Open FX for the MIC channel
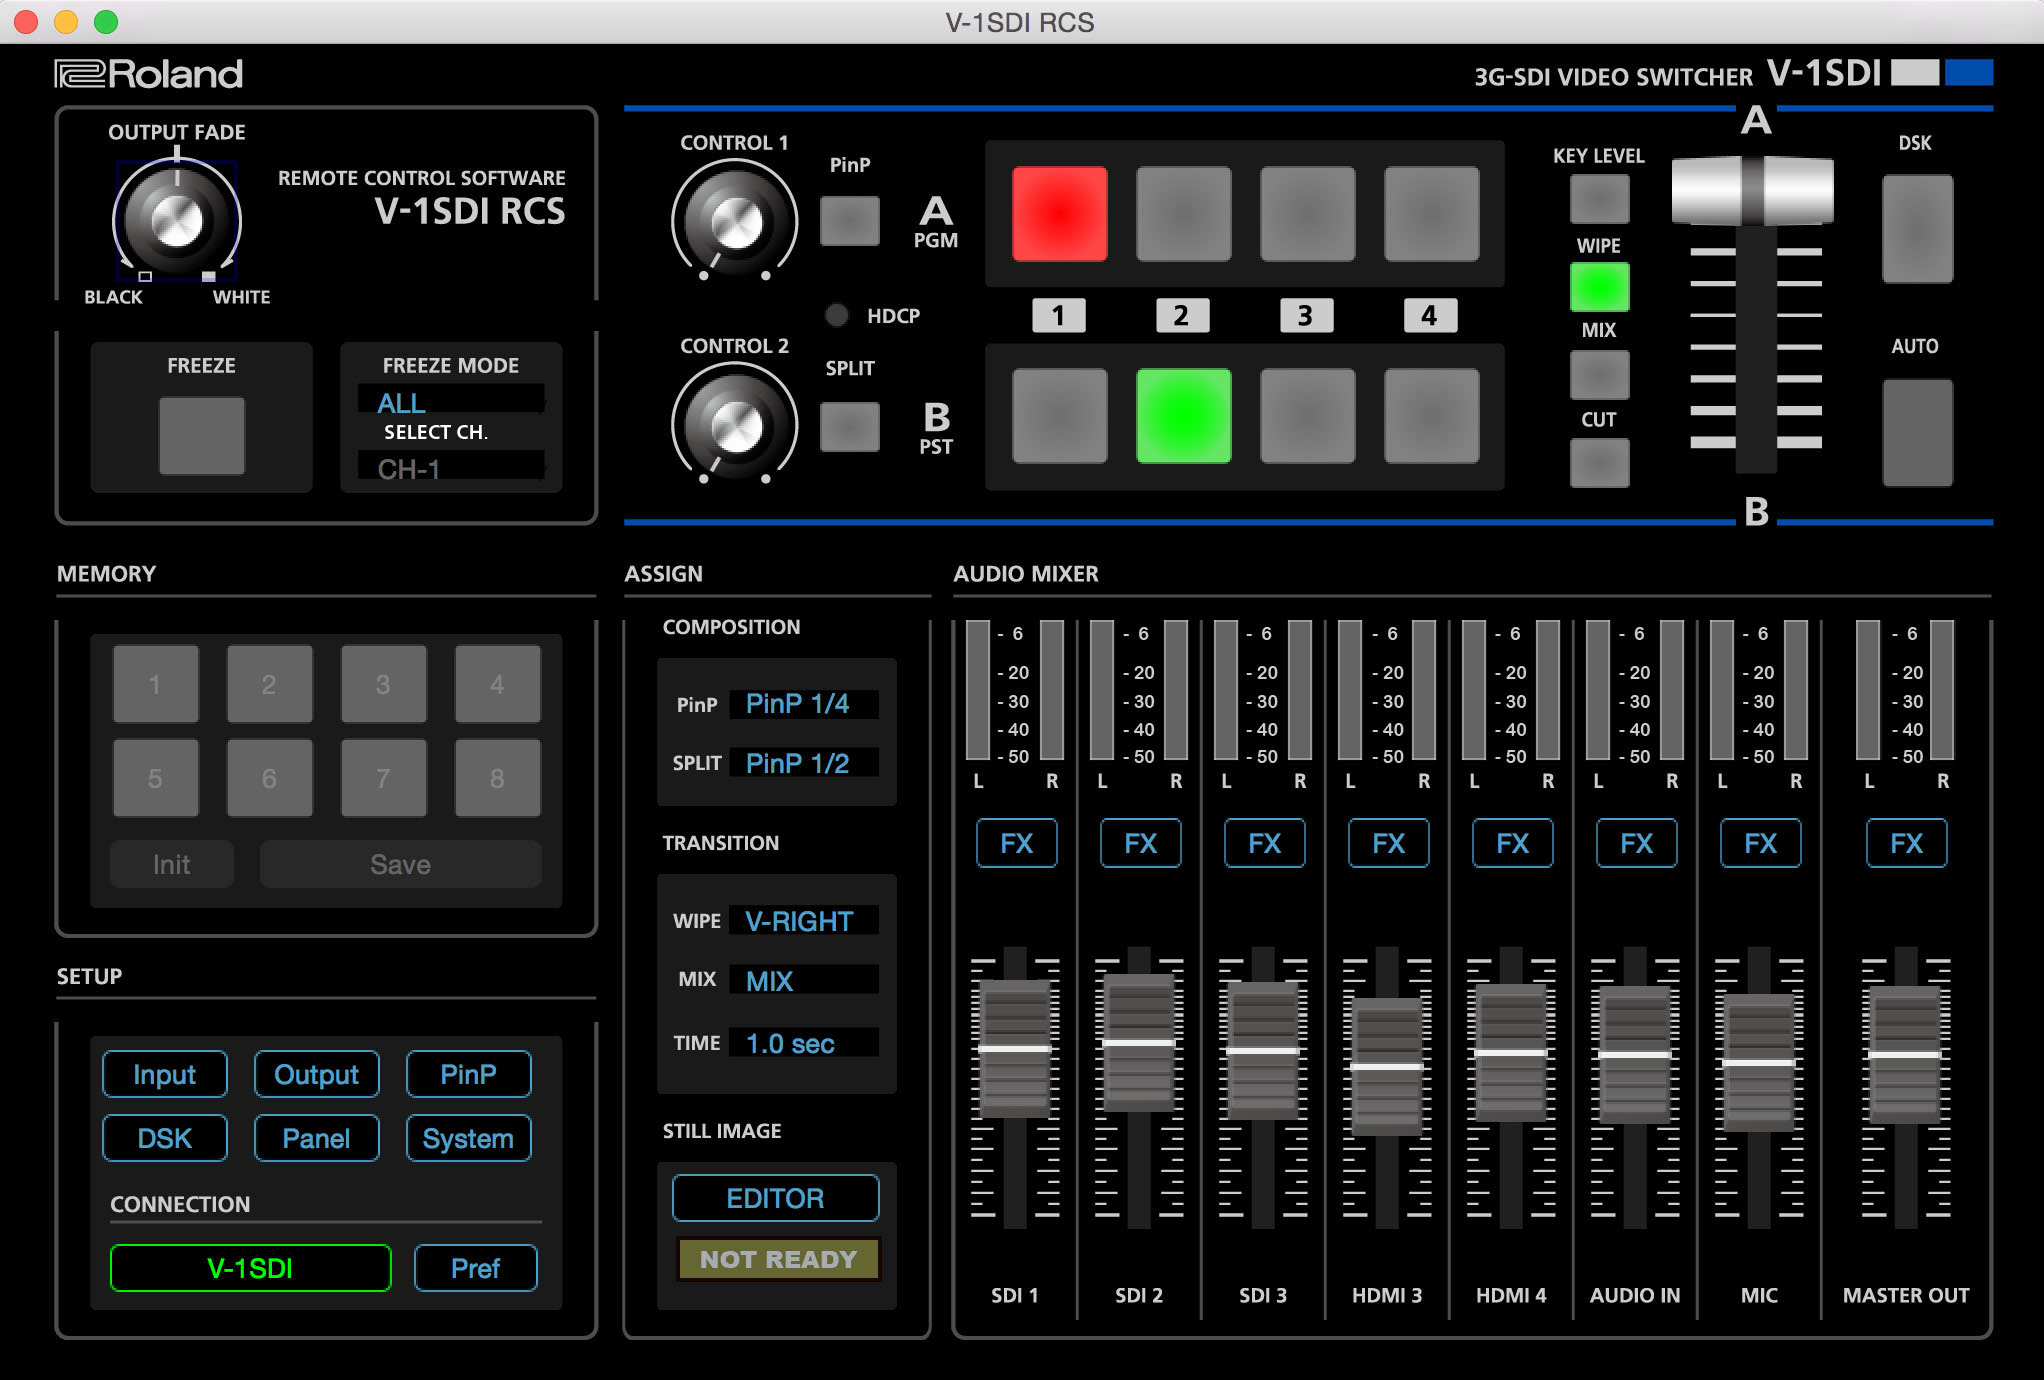Image resolution: width=2044 pixels, height=1380 pixels. point(1760,843)
